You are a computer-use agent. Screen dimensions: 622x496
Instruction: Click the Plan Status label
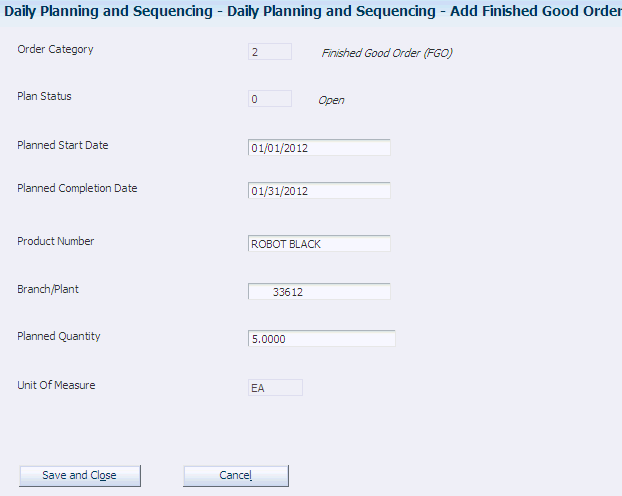(45, 97)
